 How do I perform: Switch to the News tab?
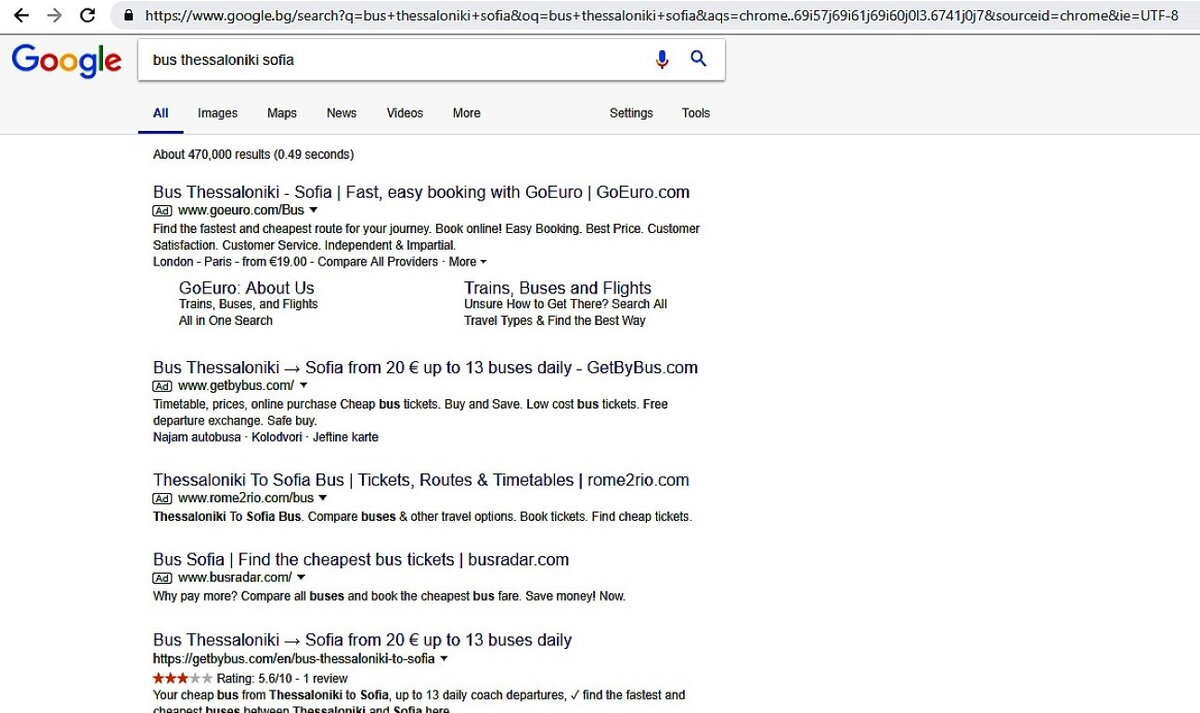click(341, 113)
